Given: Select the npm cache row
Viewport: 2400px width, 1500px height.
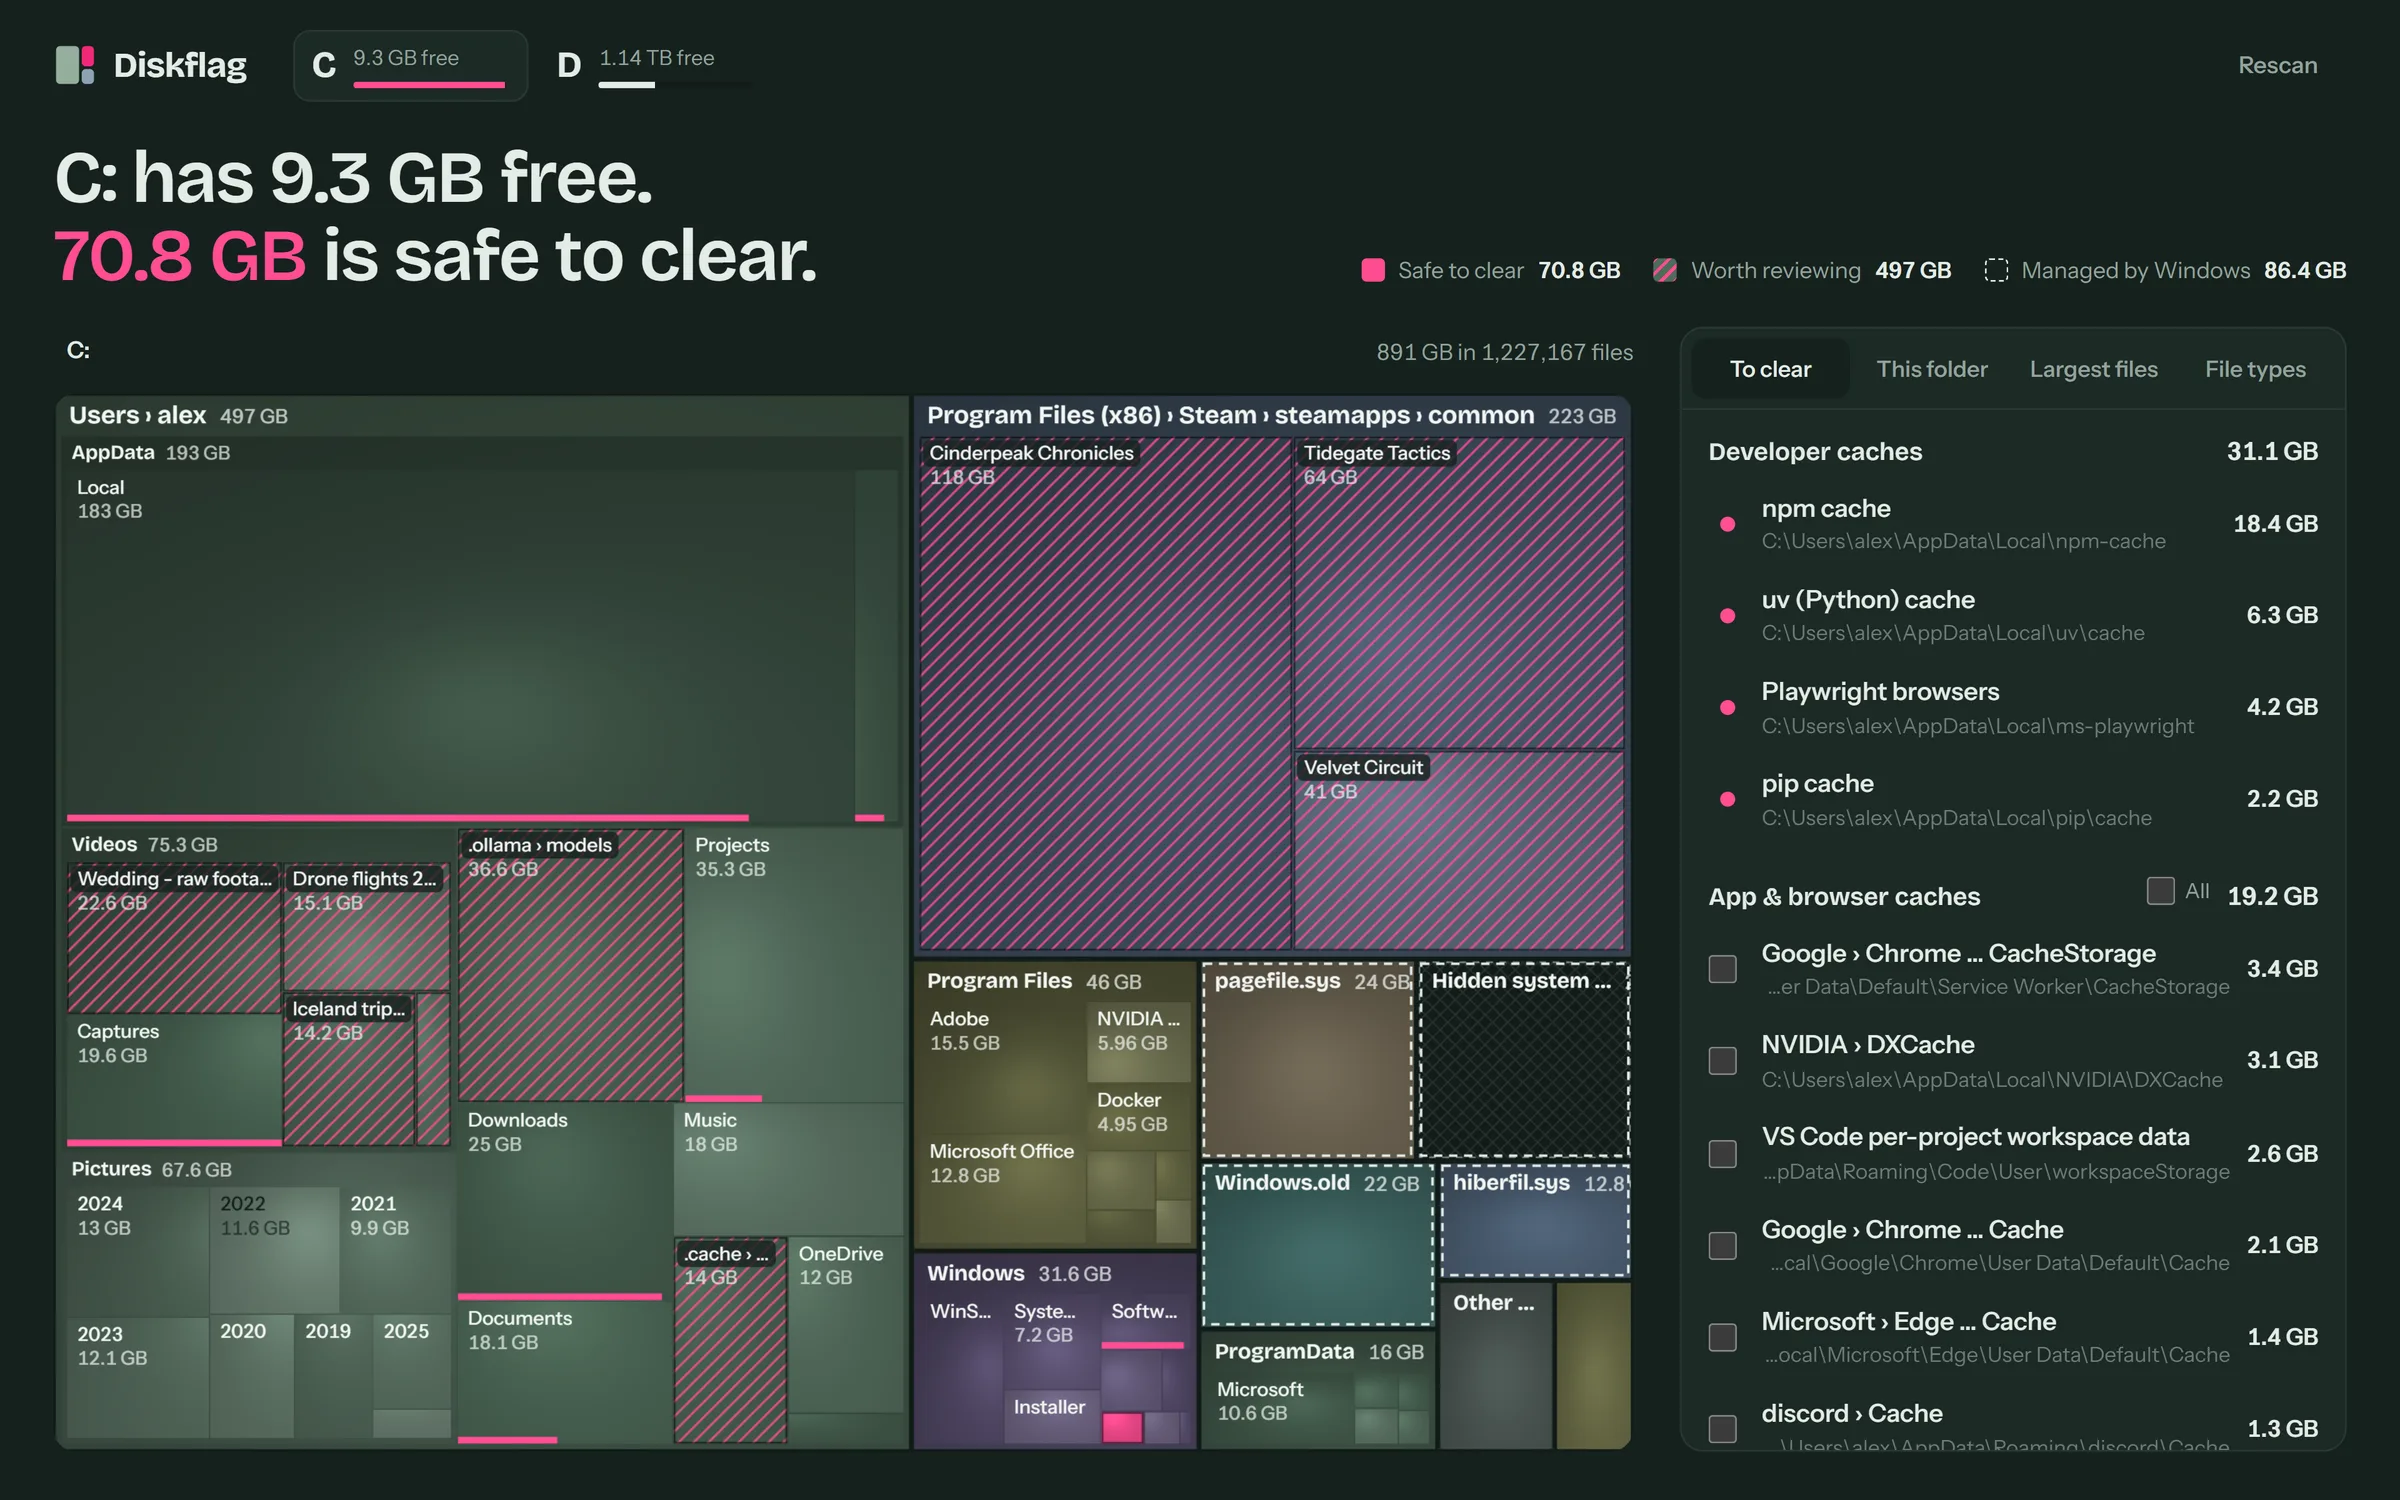Looking at the screenshot, I should (2013, 524).
